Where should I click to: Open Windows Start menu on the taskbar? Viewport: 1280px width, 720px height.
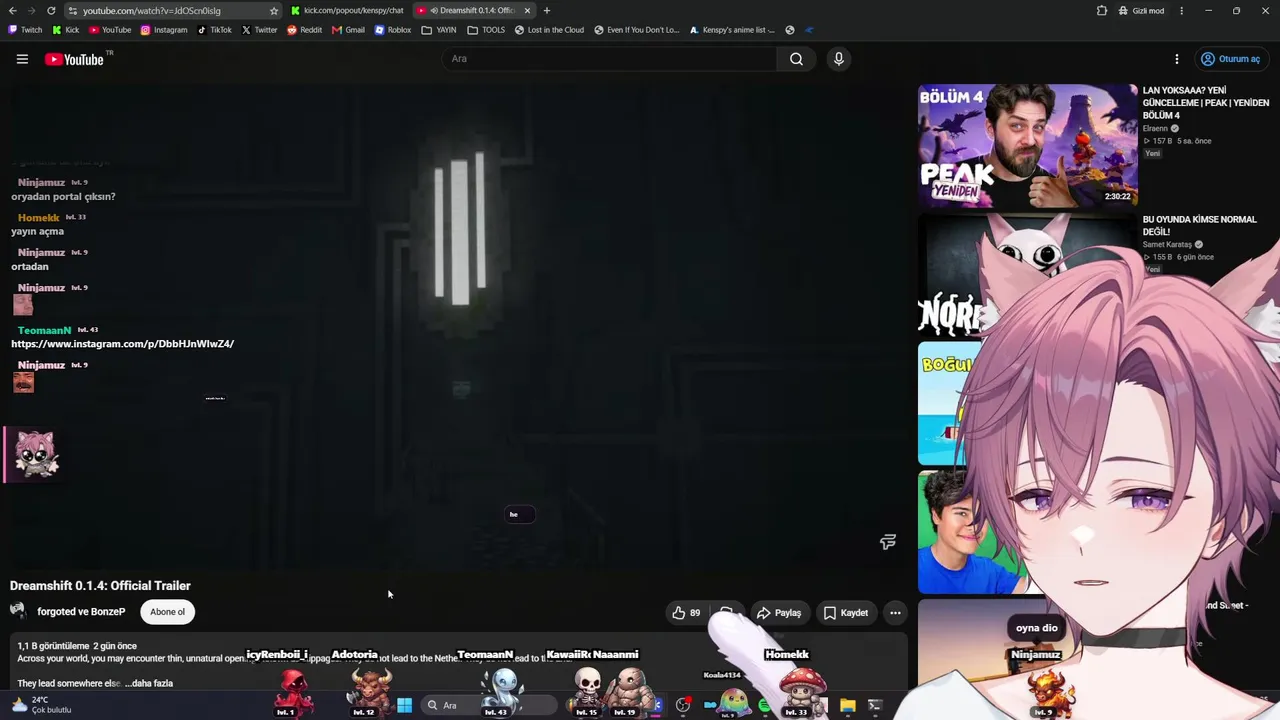404,705
